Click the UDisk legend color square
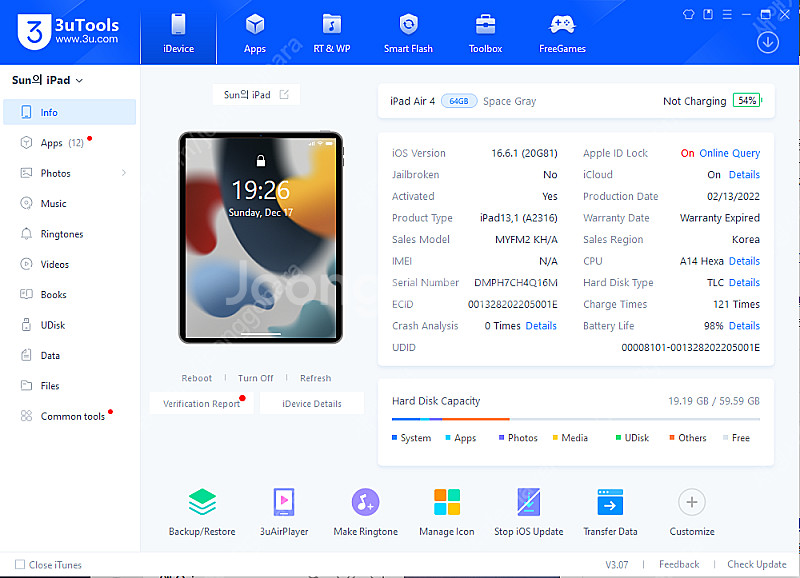 pyautogui.click(x=618, y=437)
